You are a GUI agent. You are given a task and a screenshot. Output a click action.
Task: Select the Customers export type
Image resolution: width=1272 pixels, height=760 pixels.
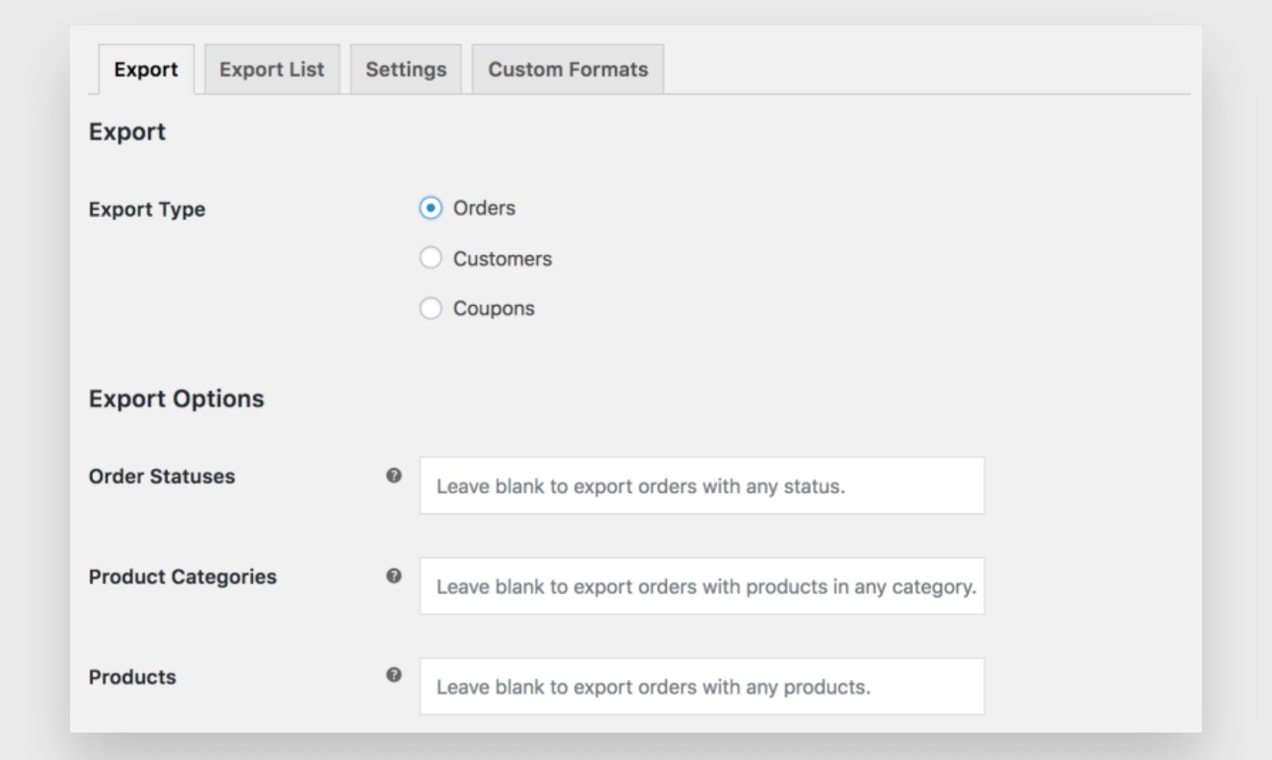430,258
